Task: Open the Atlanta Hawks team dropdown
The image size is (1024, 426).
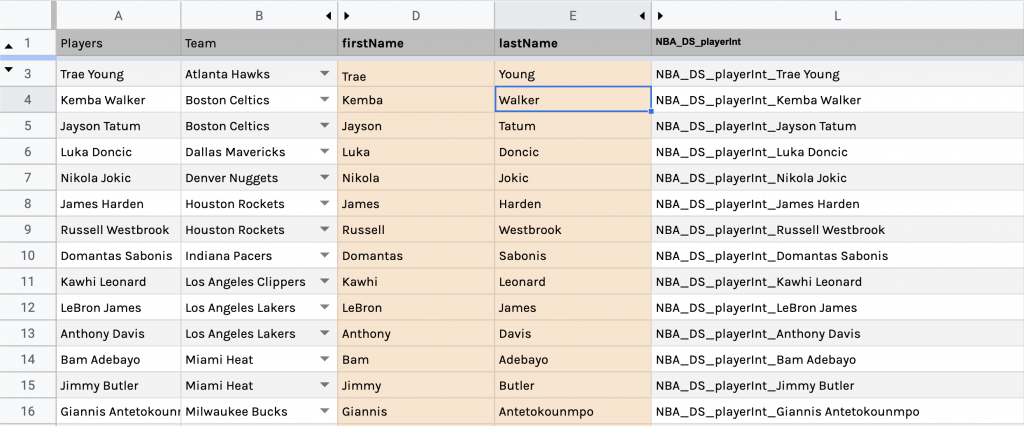Action: (x=324, y=74)
